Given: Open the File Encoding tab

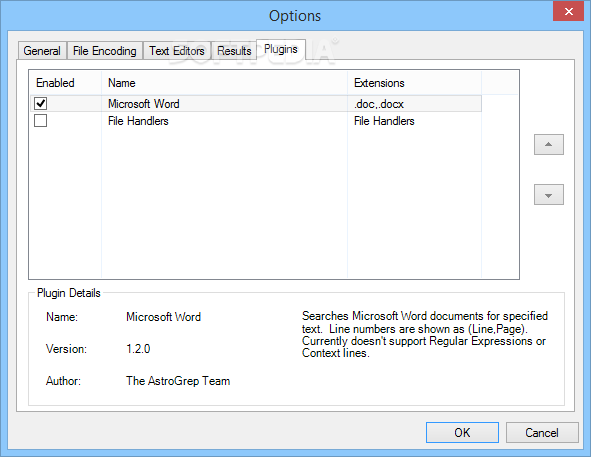Looking at the screenshot, I should (105, 51).
